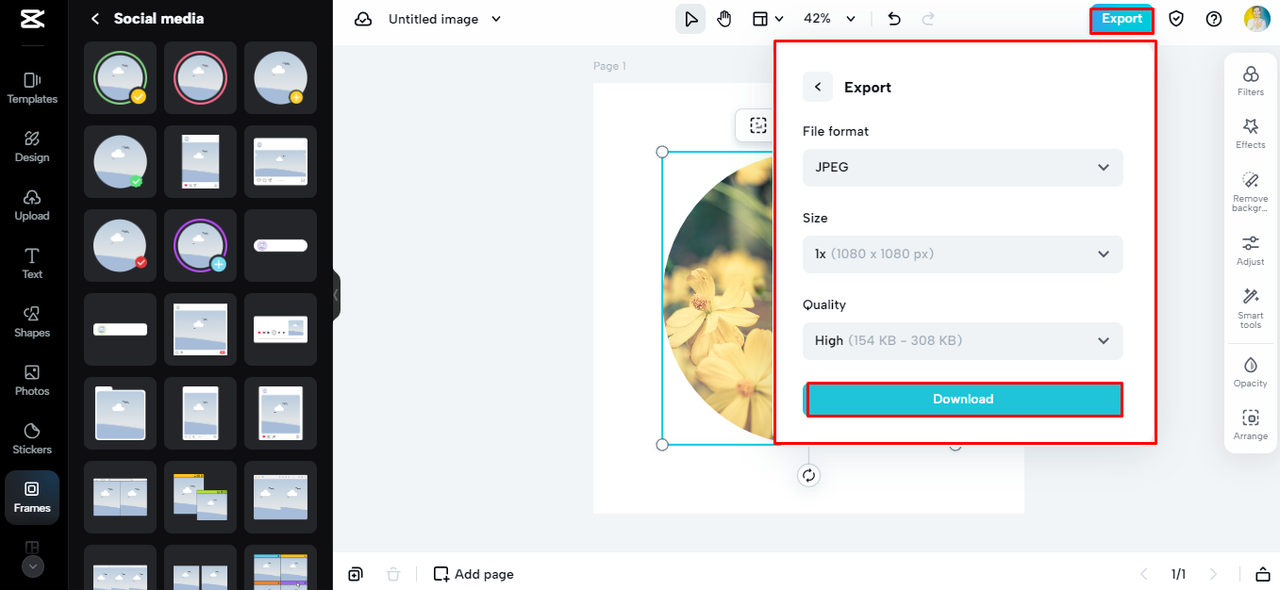Image resolution: width=1280 pixels, height=590 pixels.
Task: Open the Photos panel
Action: [32, 380]
